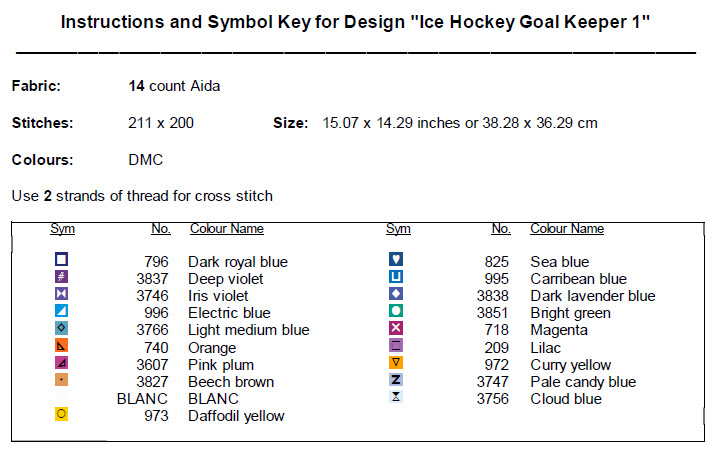Click the 'Ice Hockey Goal Keeper 1' title
The height and width of the screenshot is (454, 715).
click(x=356, y=21)
